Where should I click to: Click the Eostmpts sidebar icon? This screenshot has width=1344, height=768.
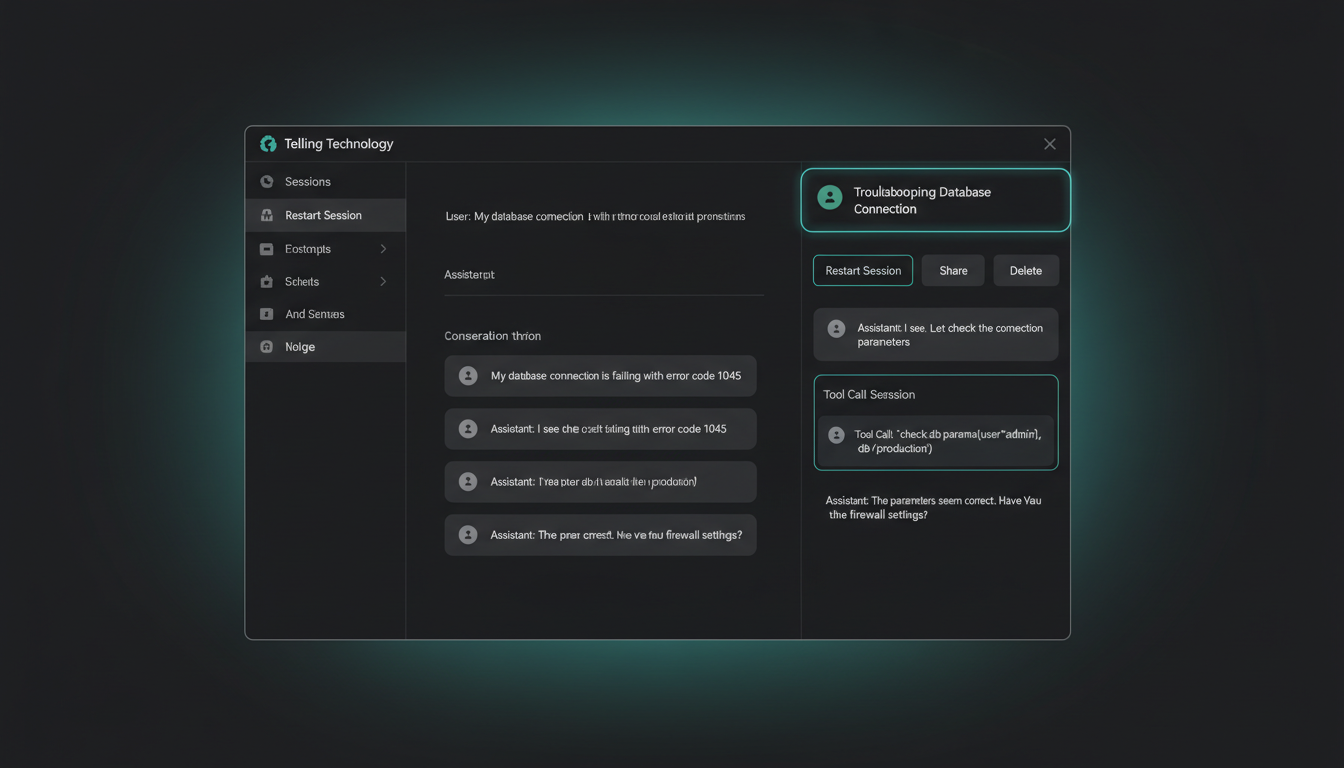pos(266,249)
